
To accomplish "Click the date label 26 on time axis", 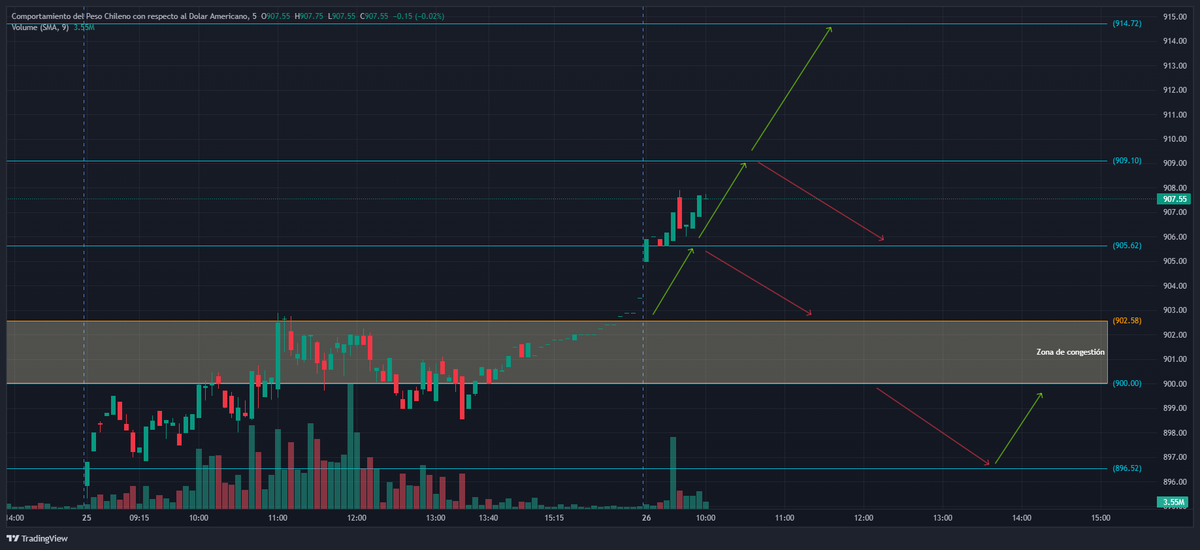I will (645, 518).
